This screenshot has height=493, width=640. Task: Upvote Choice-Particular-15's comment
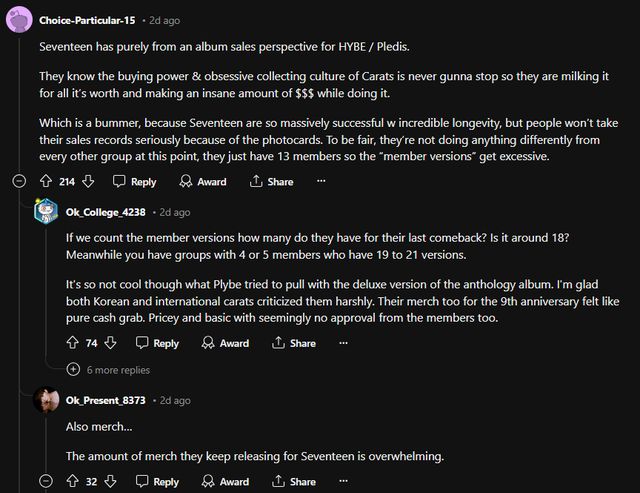[45, 182]
